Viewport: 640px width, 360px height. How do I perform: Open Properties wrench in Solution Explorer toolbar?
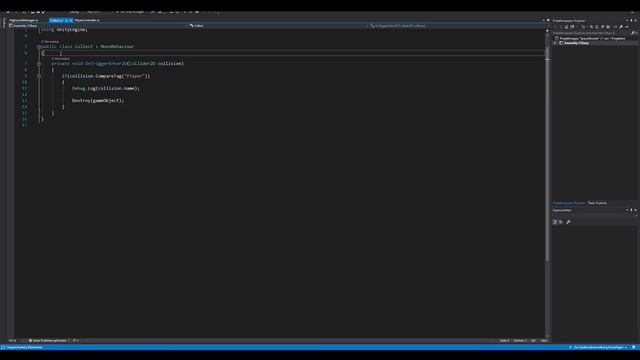click(621, 27)
